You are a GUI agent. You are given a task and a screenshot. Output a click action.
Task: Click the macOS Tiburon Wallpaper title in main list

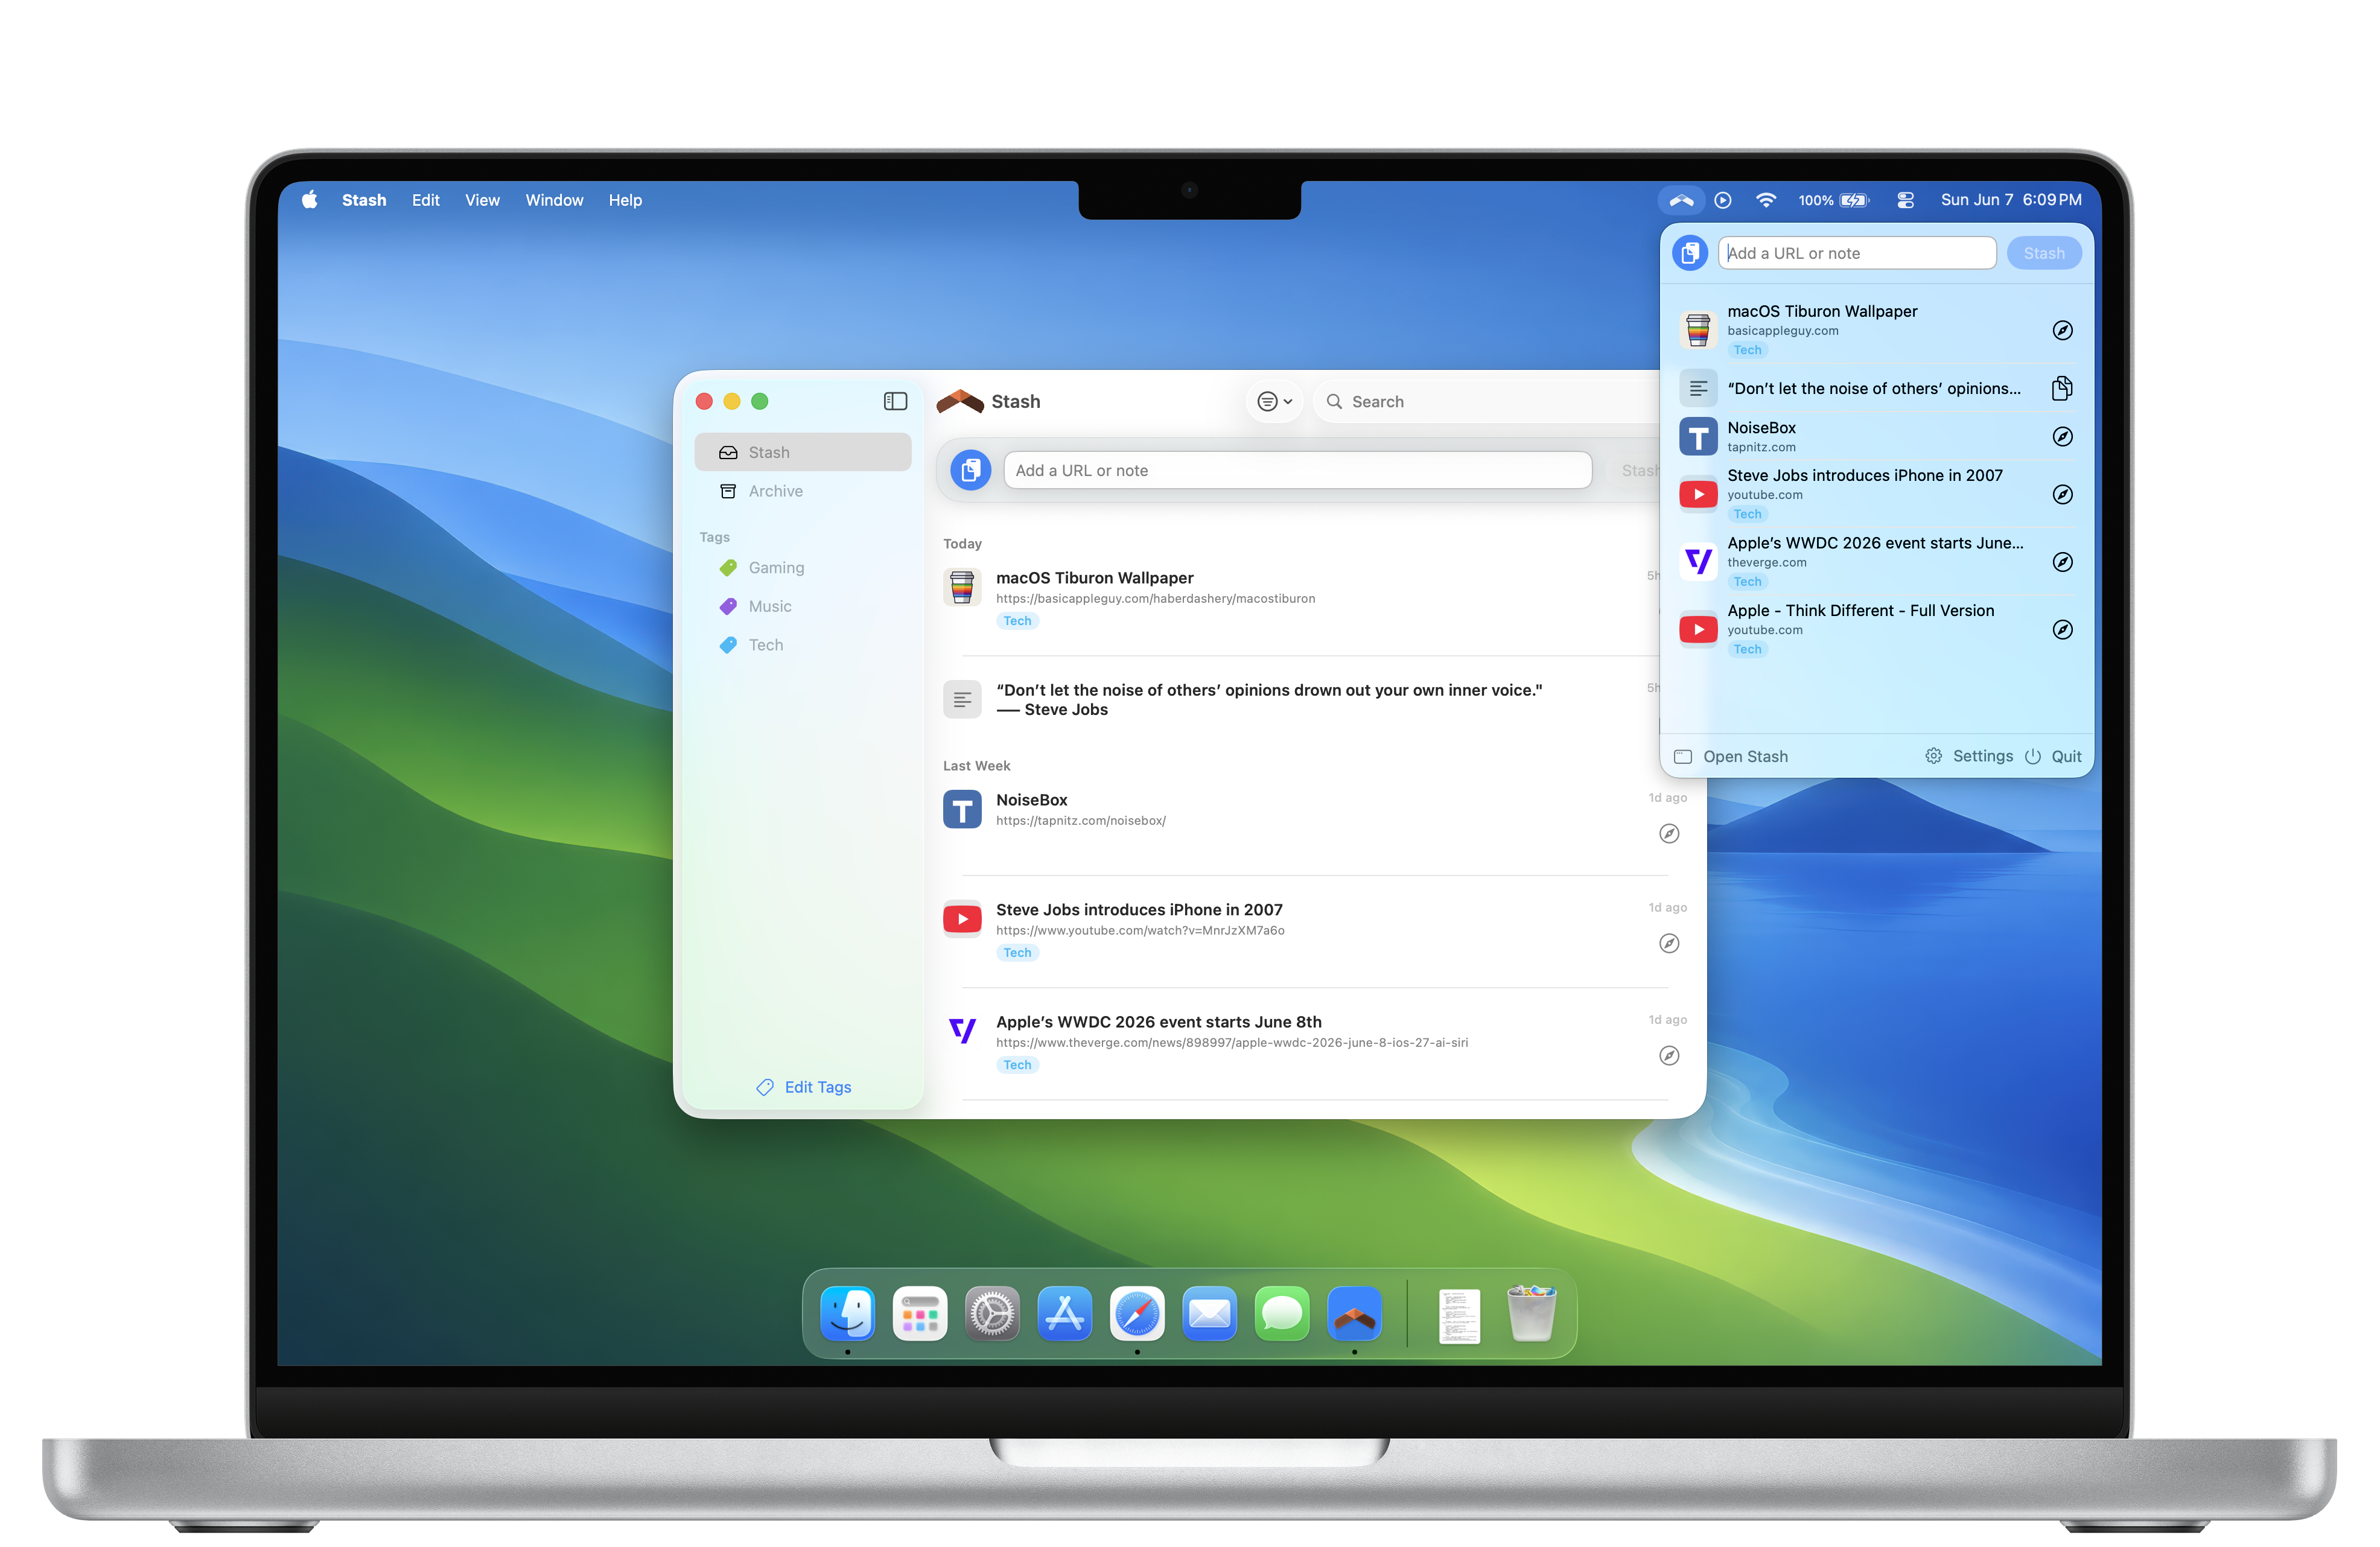tap(1094, 578)
